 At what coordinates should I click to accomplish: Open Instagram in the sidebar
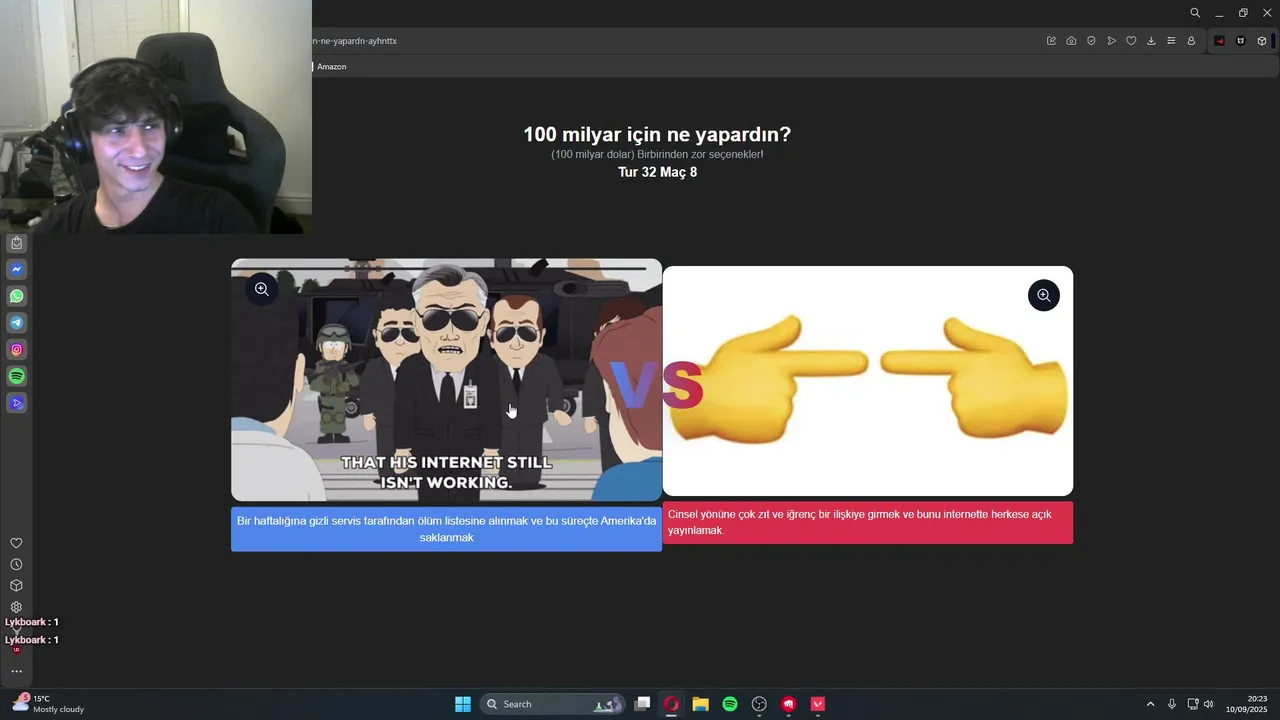(x=16, y=350)
